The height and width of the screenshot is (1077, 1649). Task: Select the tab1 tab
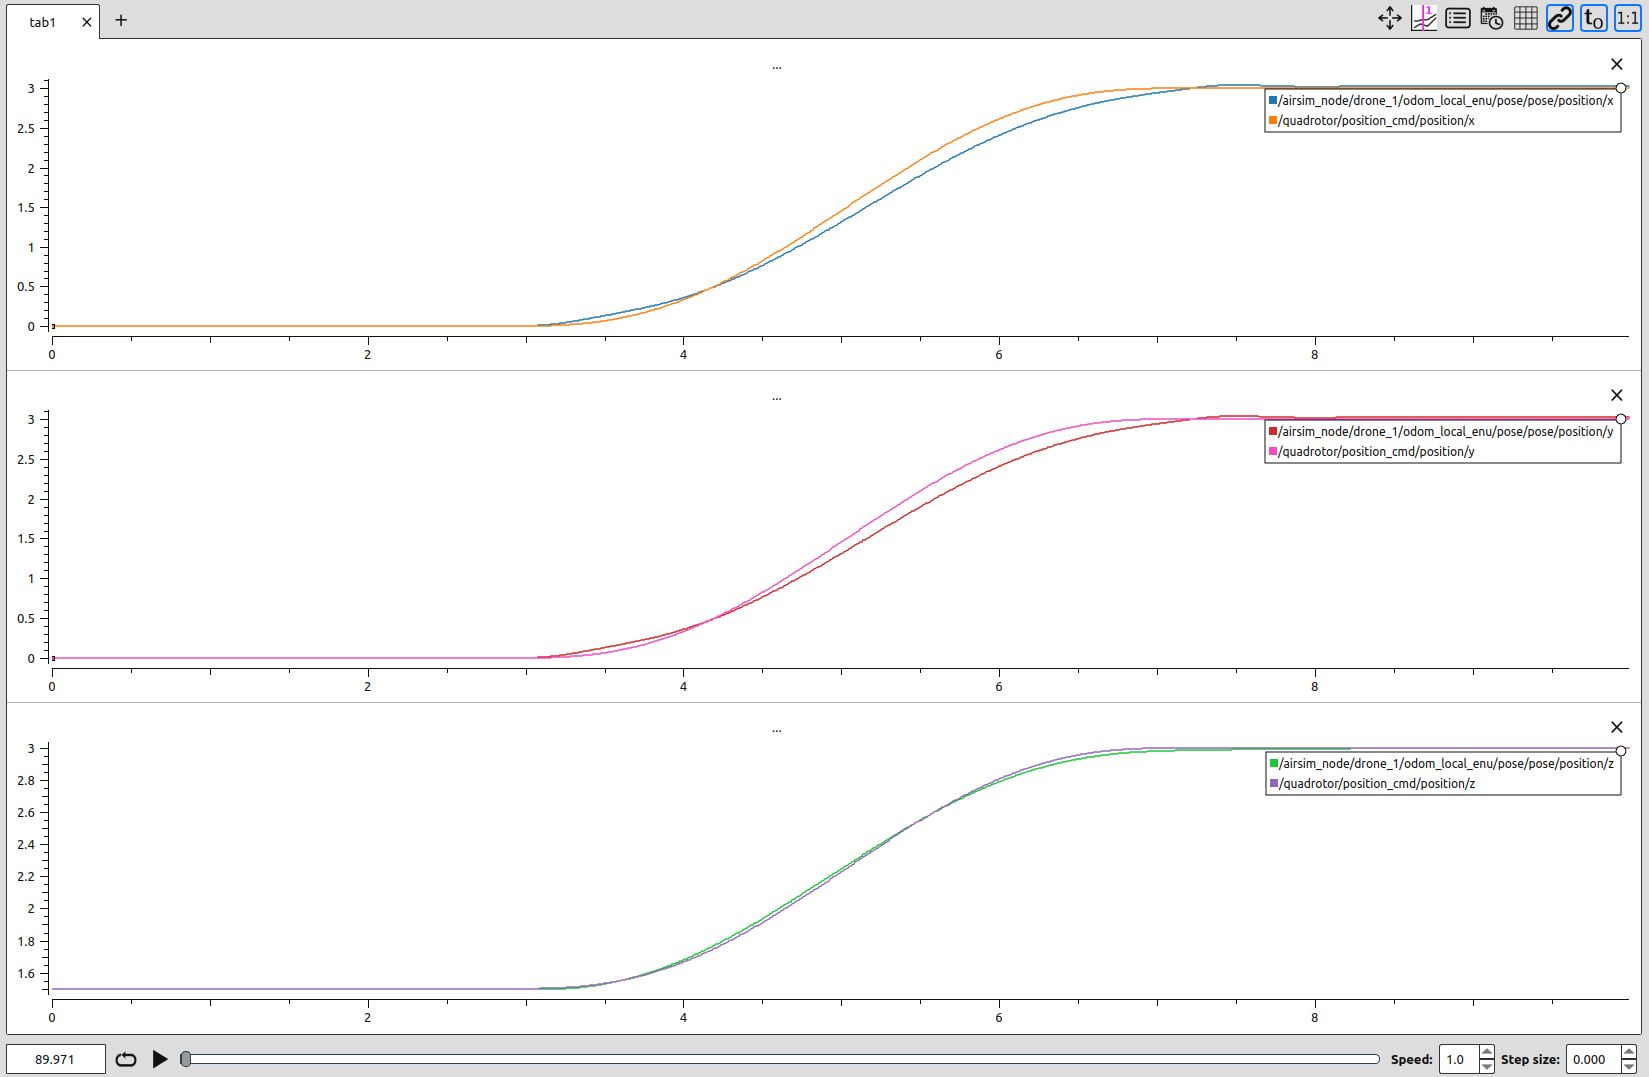[43, 22]
